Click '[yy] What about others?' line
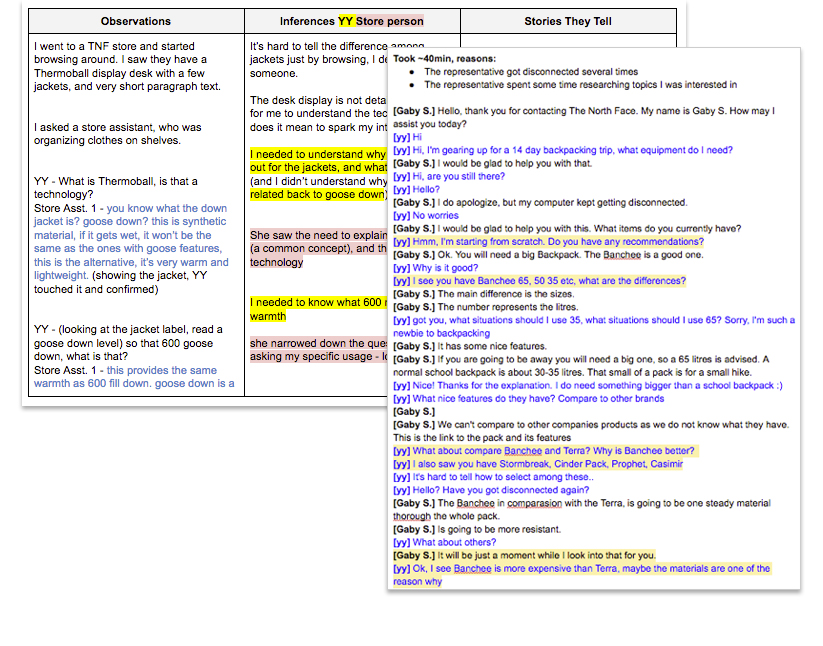Screen dimensions: 823x646 point(445,543)
